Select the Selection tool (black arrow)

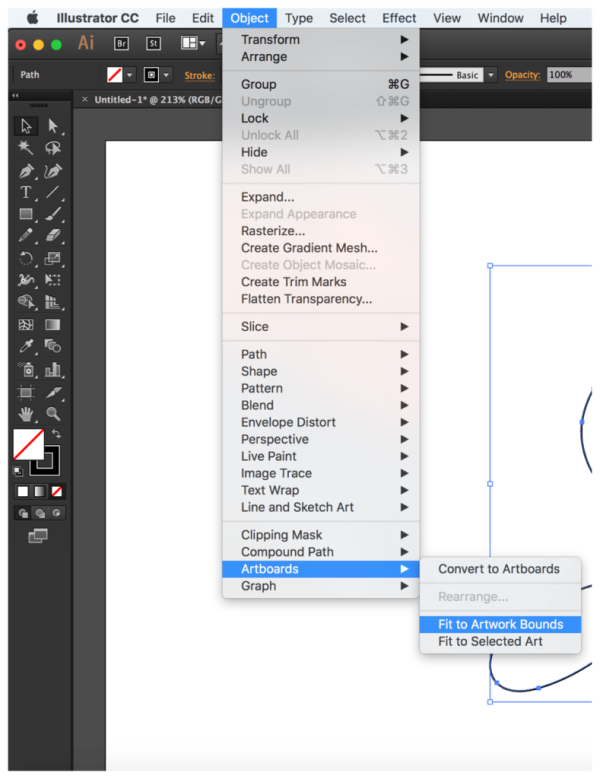[x=26, y=126]
